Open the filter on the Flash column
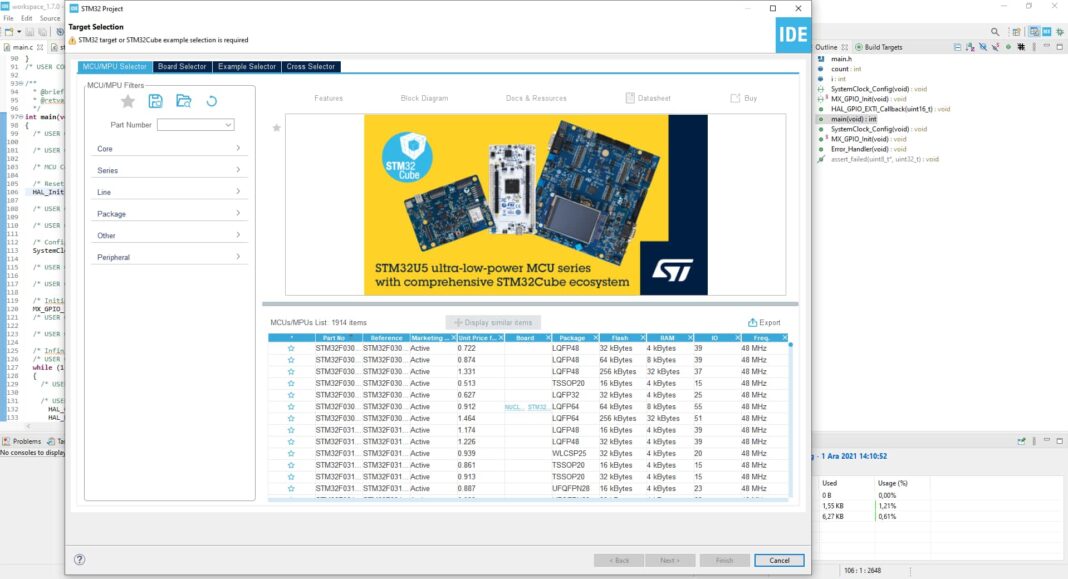 642,337
